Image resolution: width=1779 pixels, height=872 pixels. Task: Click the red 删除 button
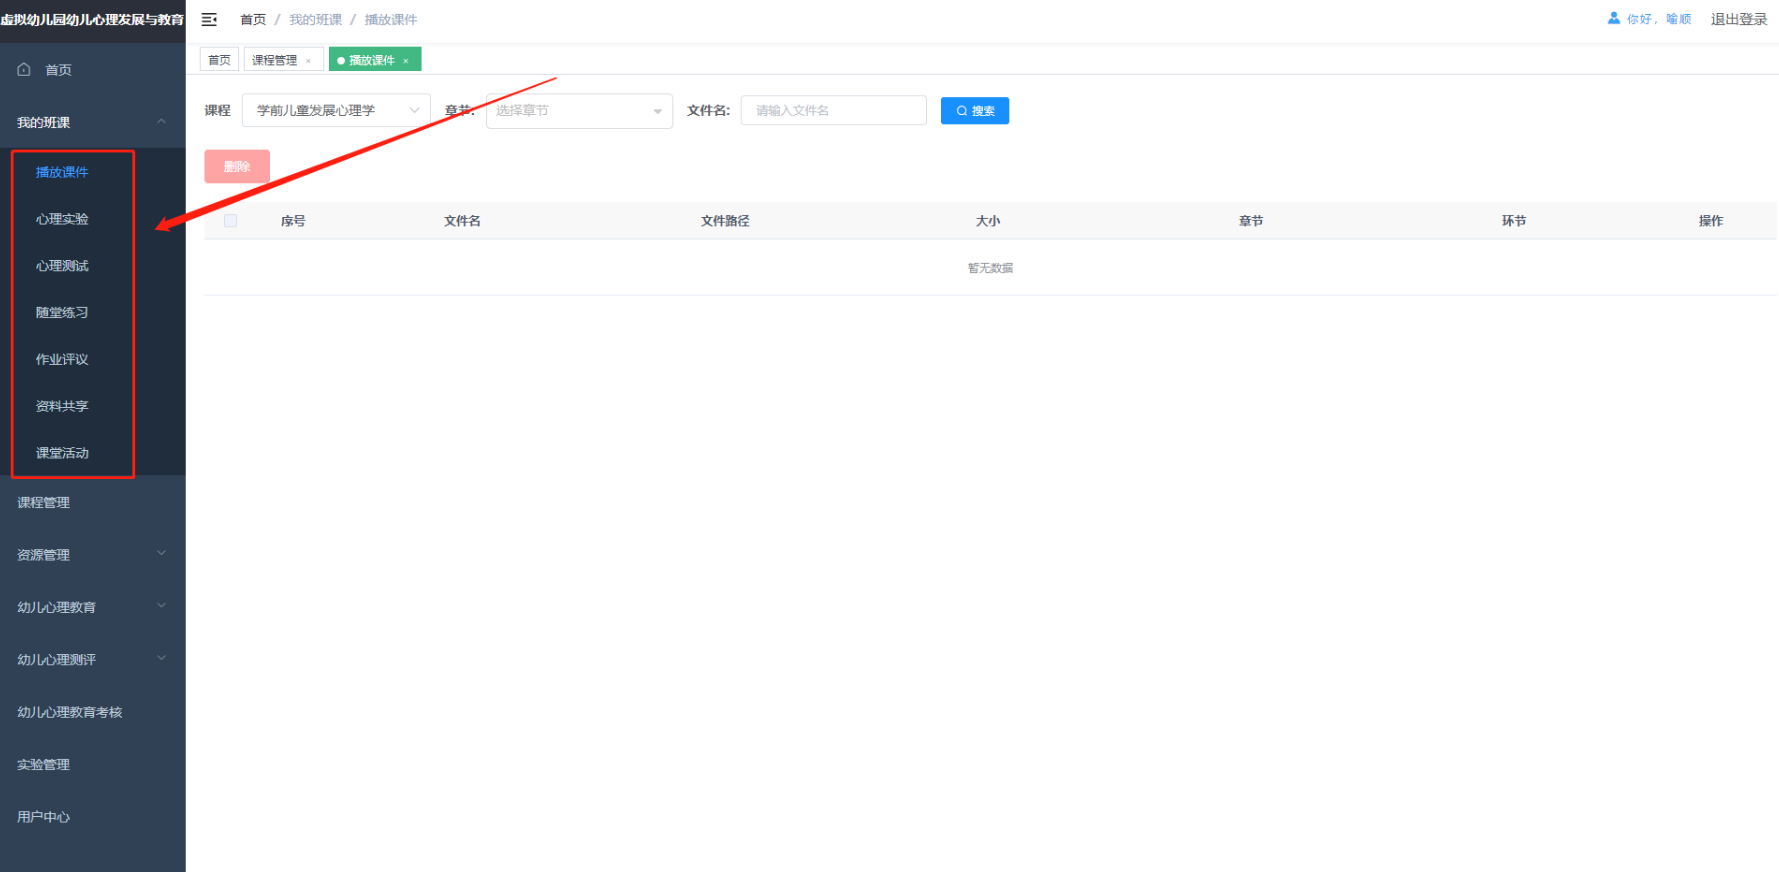[237, 167]
